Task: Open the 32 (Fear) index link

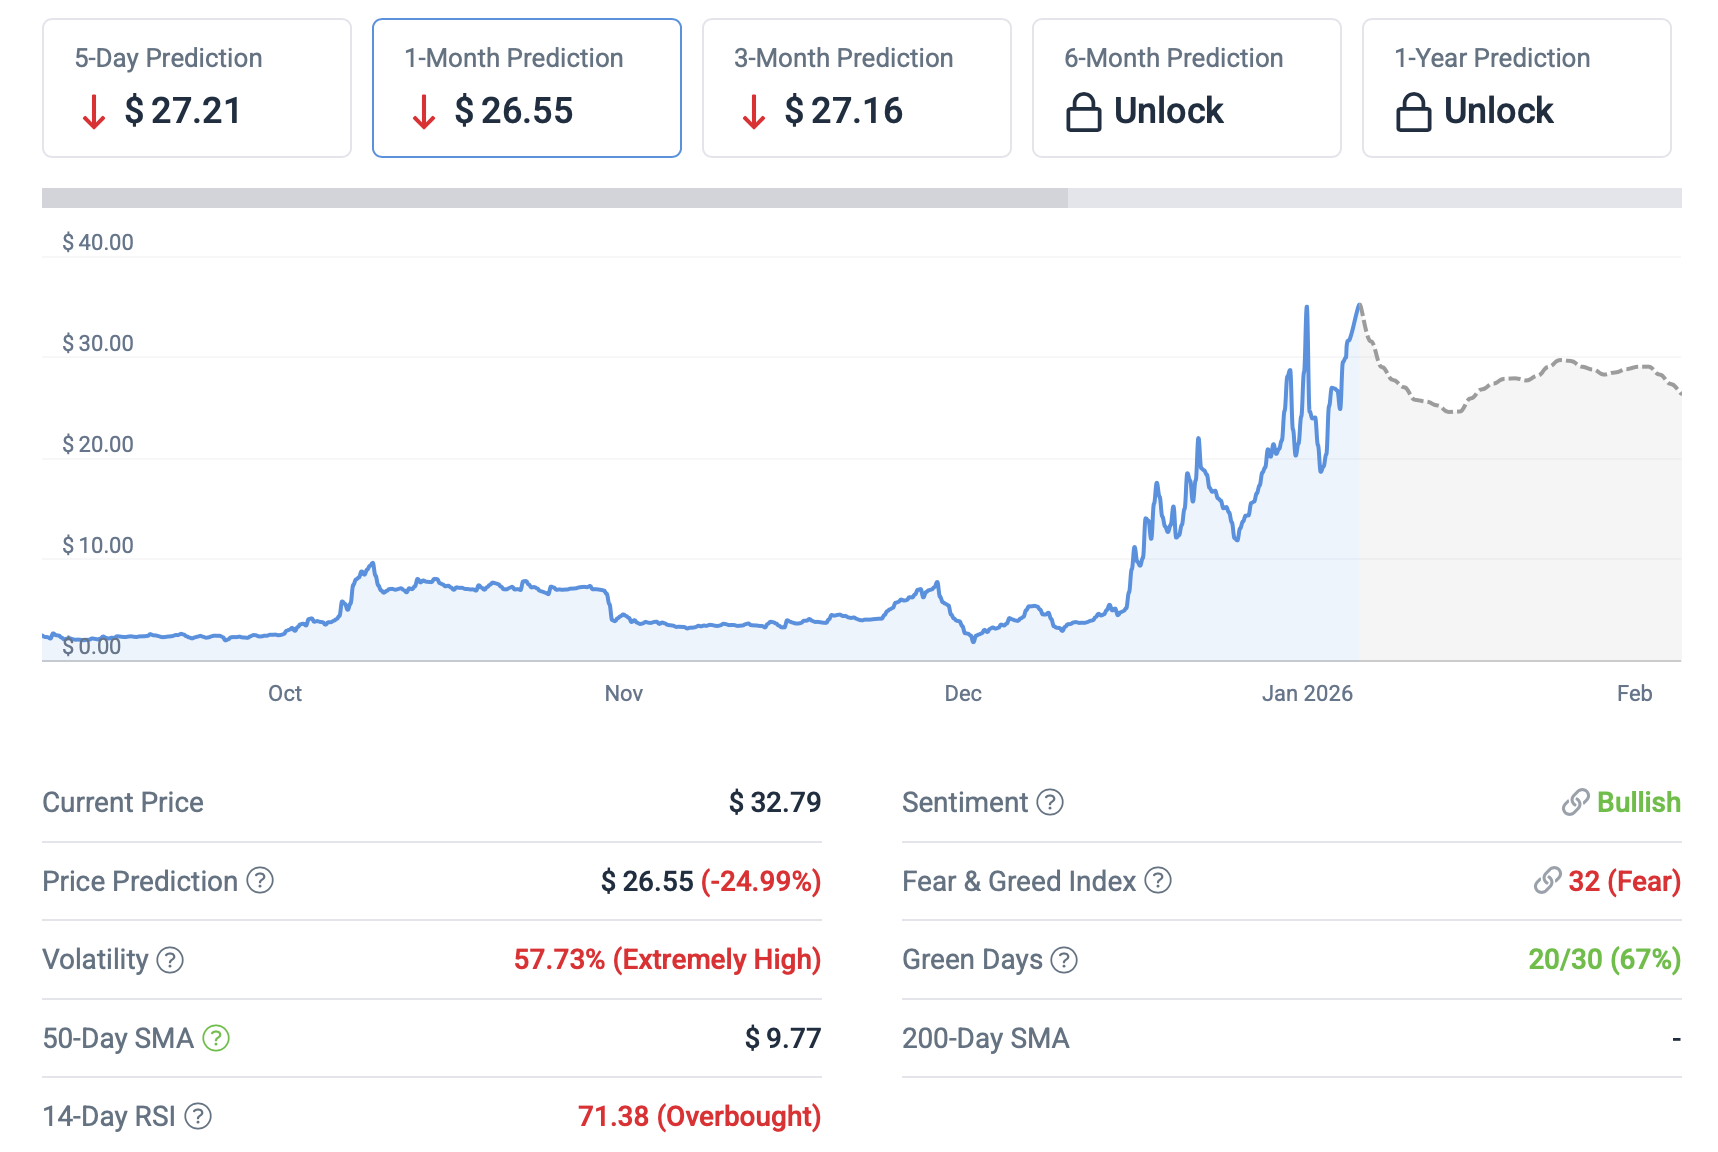Action: click(x=1624, y=881)
